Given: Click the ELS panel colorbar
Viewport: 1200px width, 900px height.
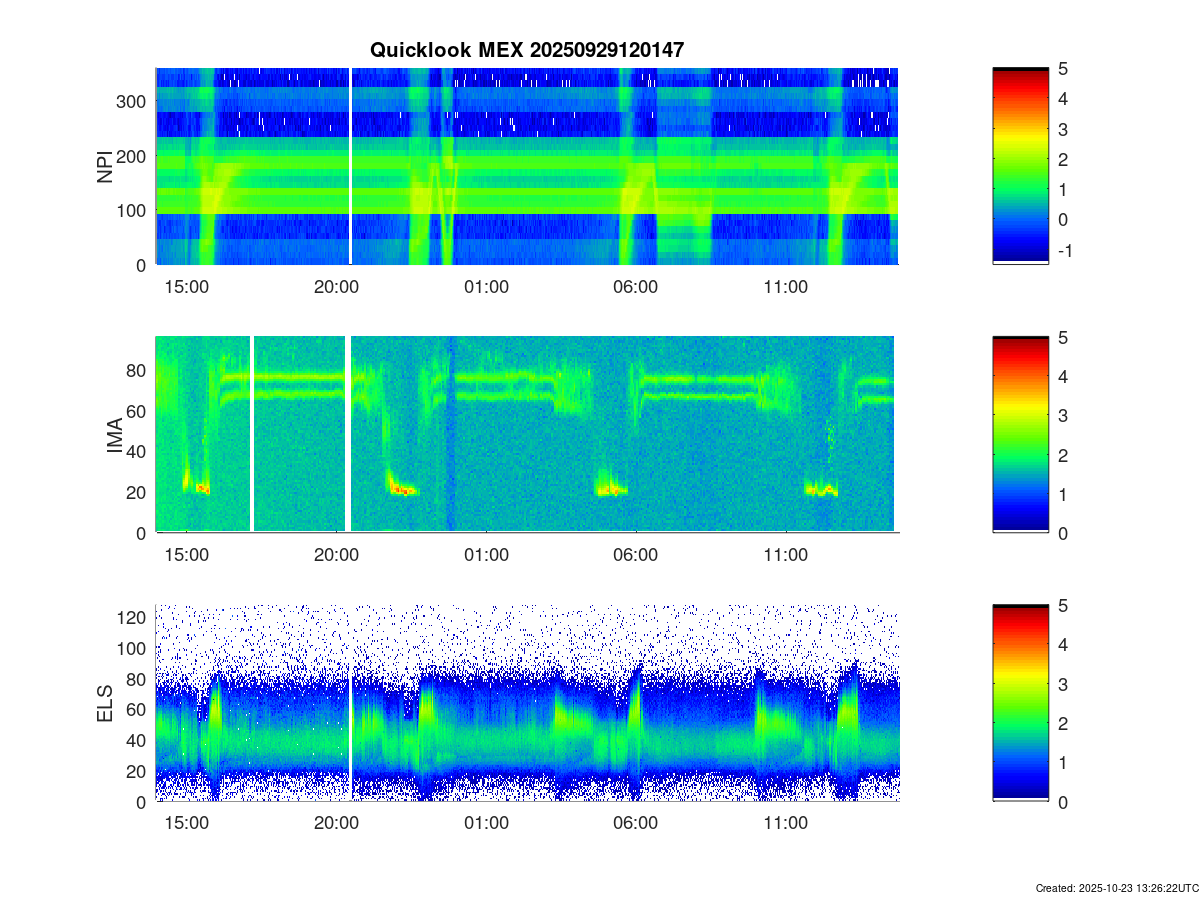Looking at the screenshot, I should pyautogui.click(x=1020, y=702).
